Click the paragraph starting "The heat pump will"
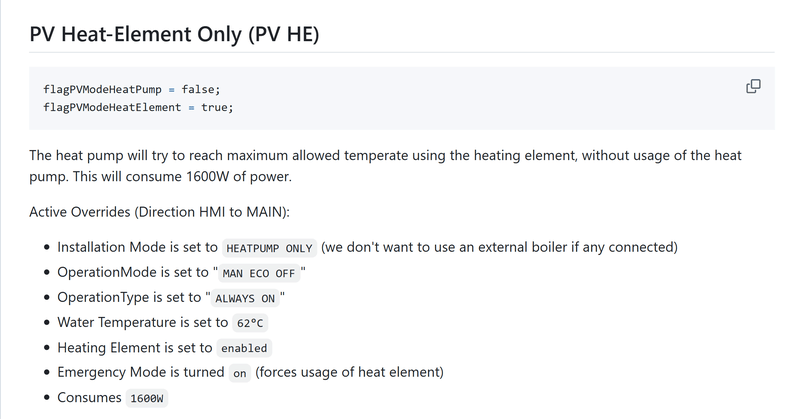Image resolution: width=800 pixels, height=419 pixels. (385, 166)
